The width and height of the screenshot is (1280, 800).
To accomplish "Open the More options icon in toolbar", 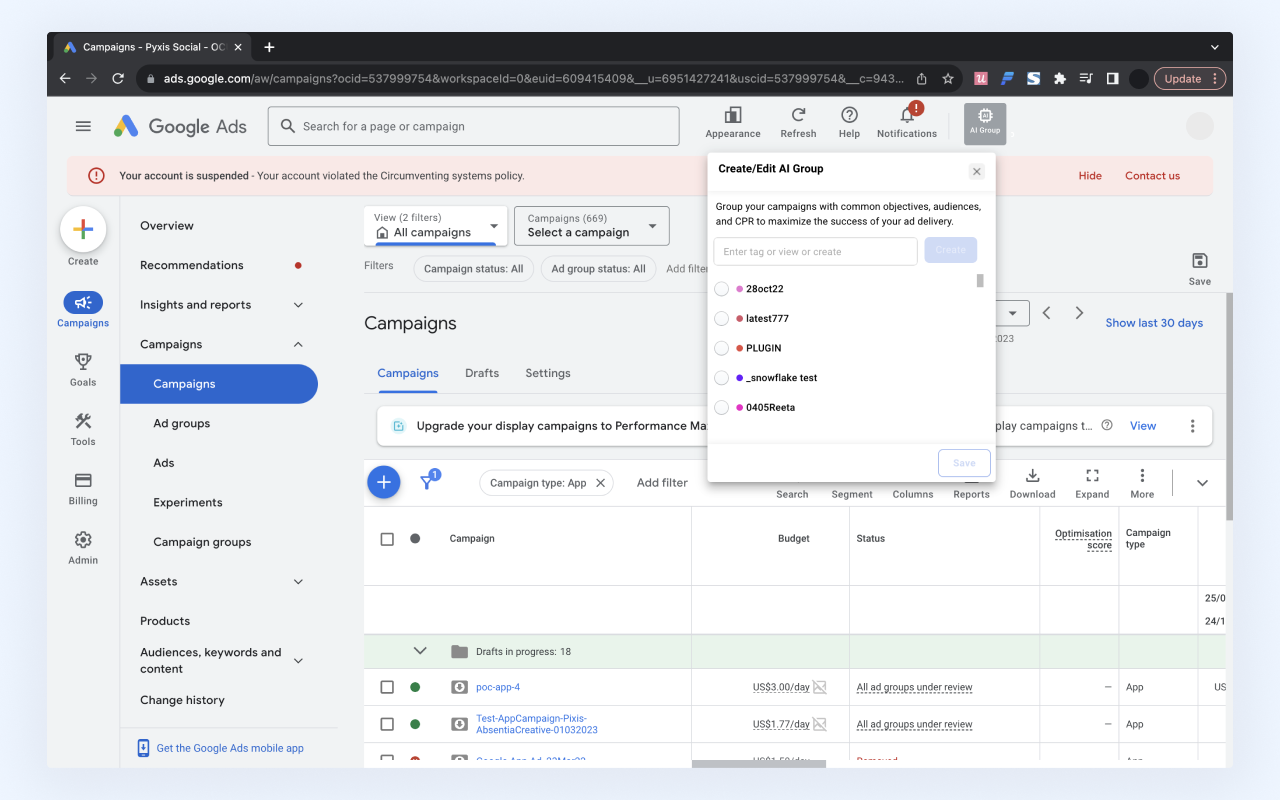I will [1142, 476].
